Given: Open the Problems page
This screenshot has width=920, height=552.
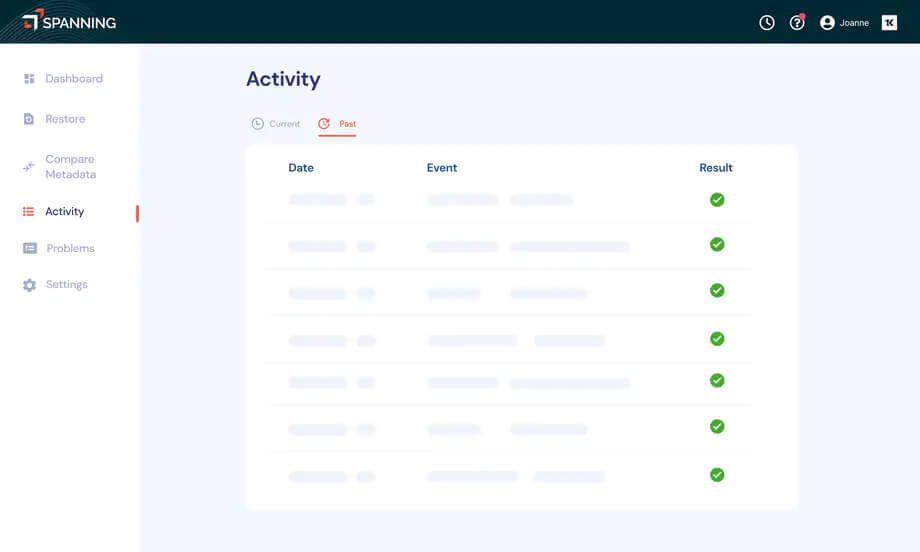Looking at the screenshot, I should point(70,248).
